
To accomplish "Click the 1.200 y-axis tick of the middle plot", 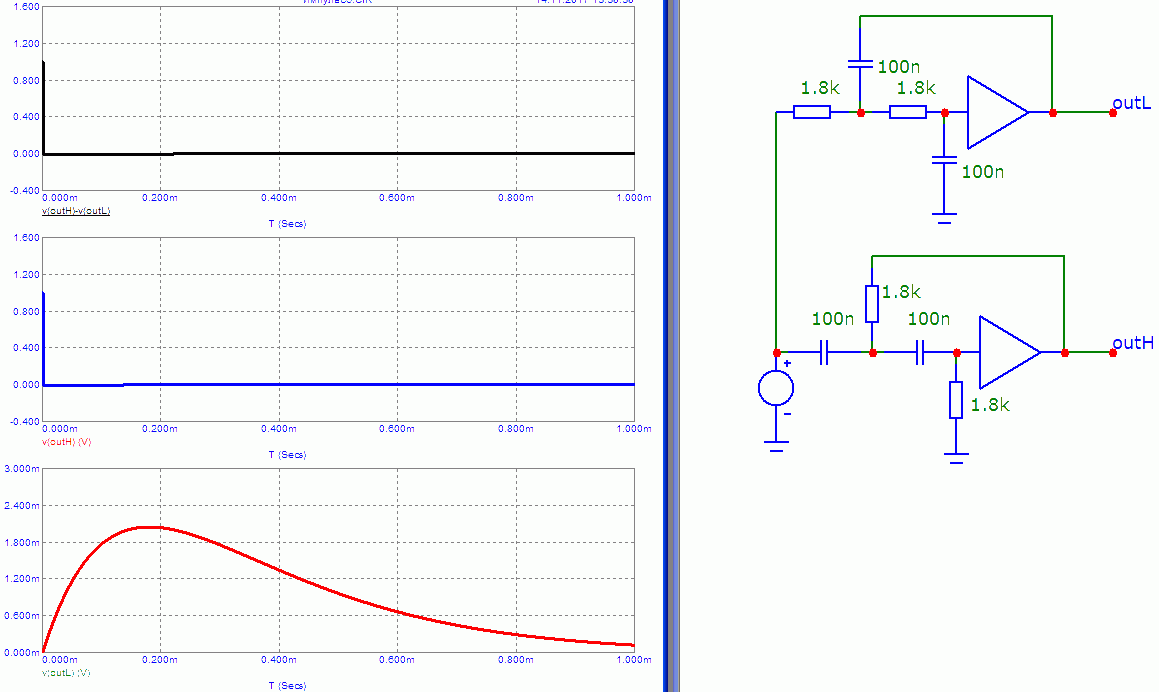I will [27, 274].
